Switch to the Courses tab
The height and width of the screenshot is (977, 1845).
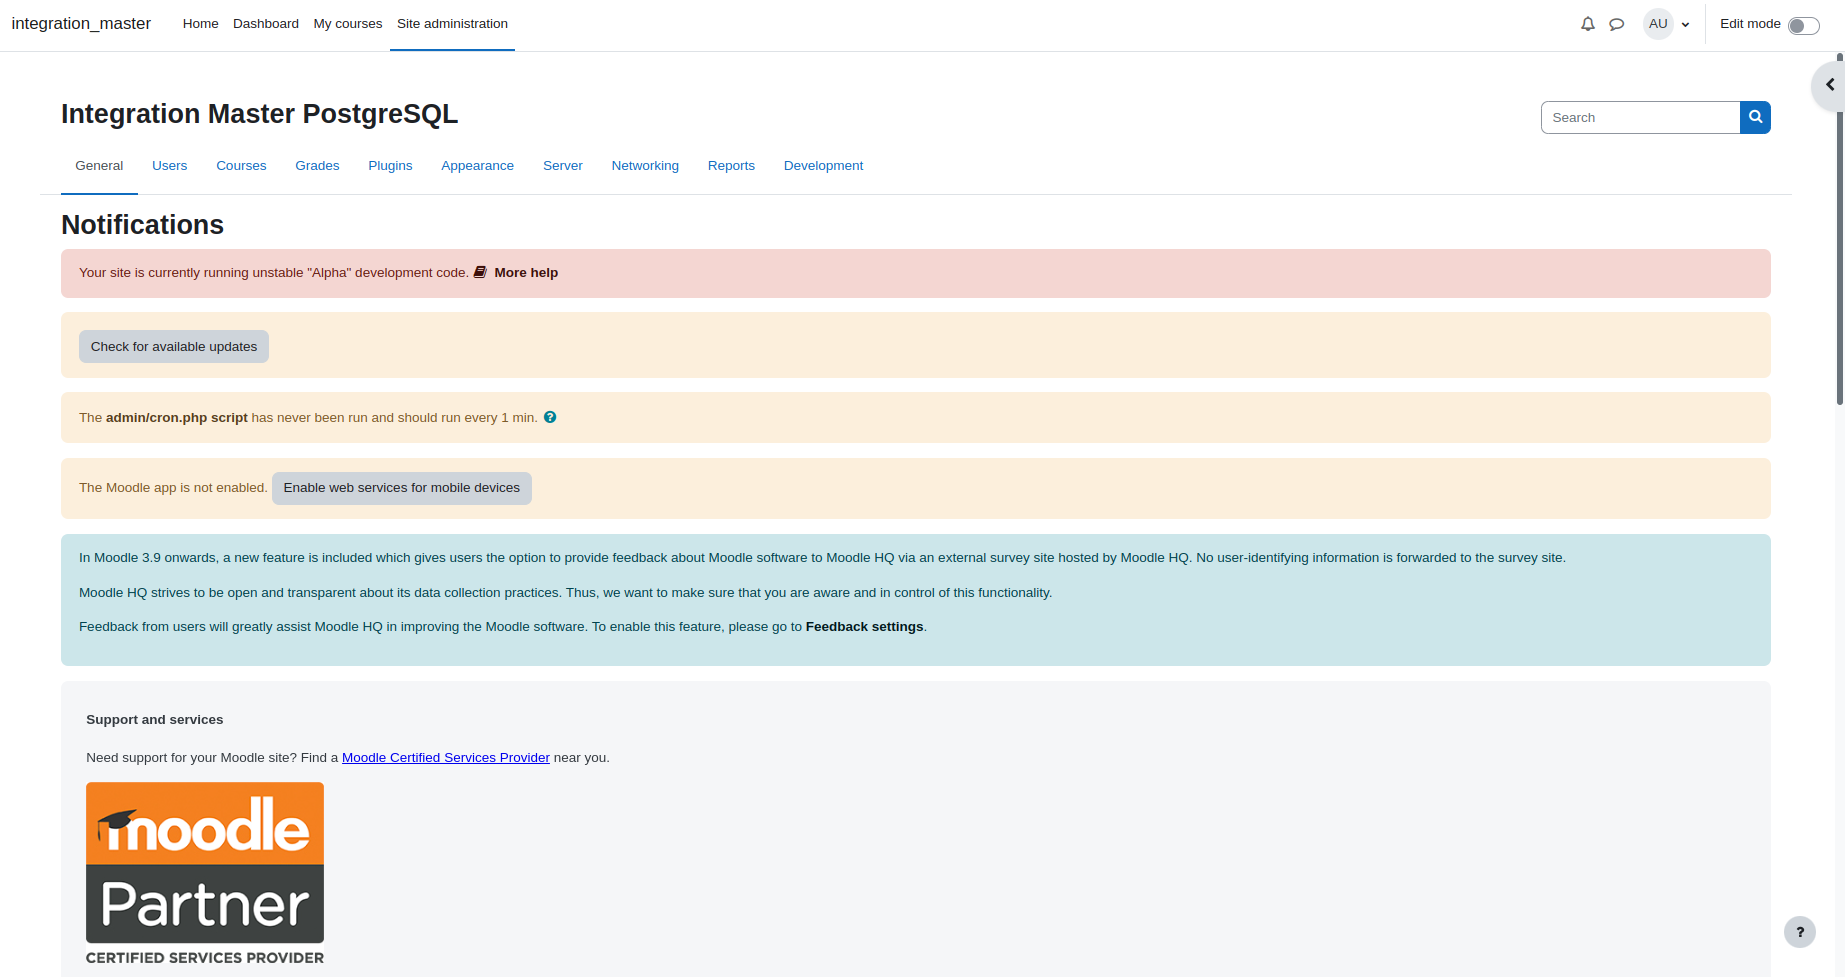click(x=241, y=166)
